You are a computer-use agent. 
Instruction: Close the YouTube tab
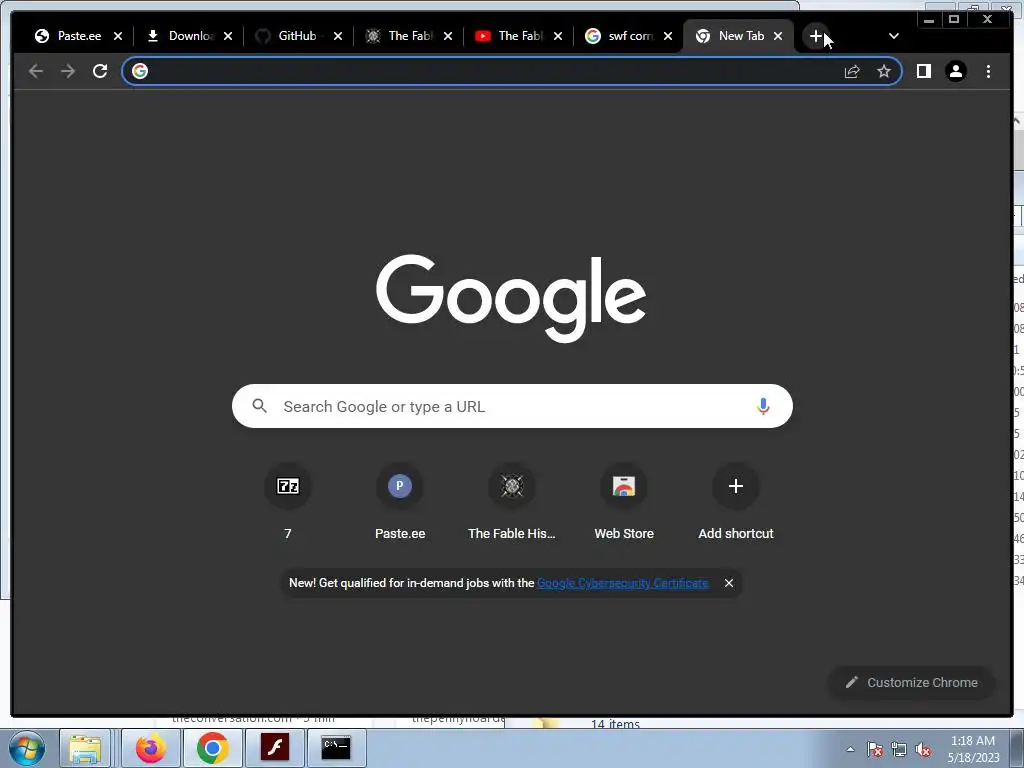558,36
